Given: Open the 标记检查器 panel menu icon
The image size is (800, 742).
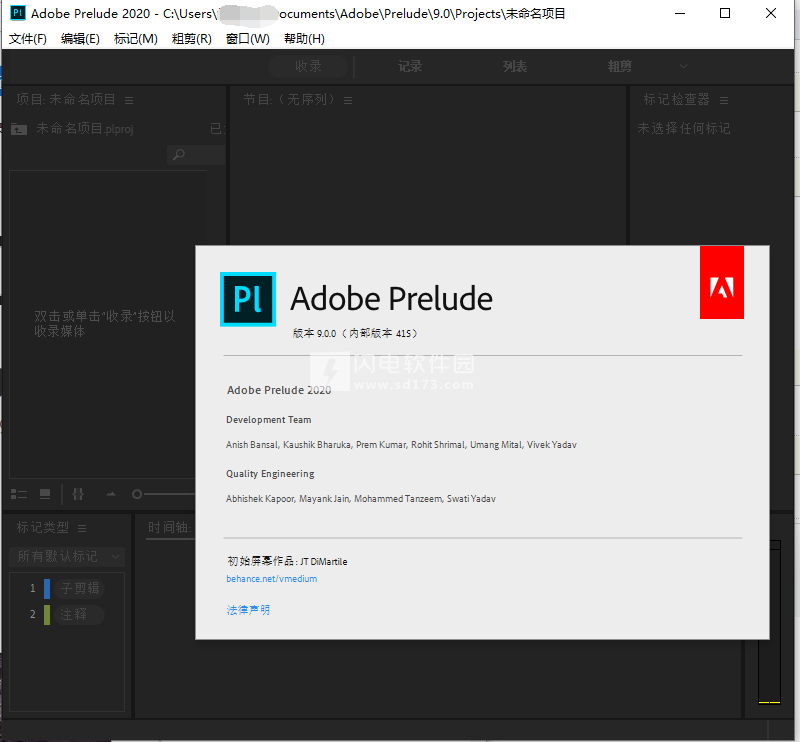Looking at the screenshot, I should (724, 100).
